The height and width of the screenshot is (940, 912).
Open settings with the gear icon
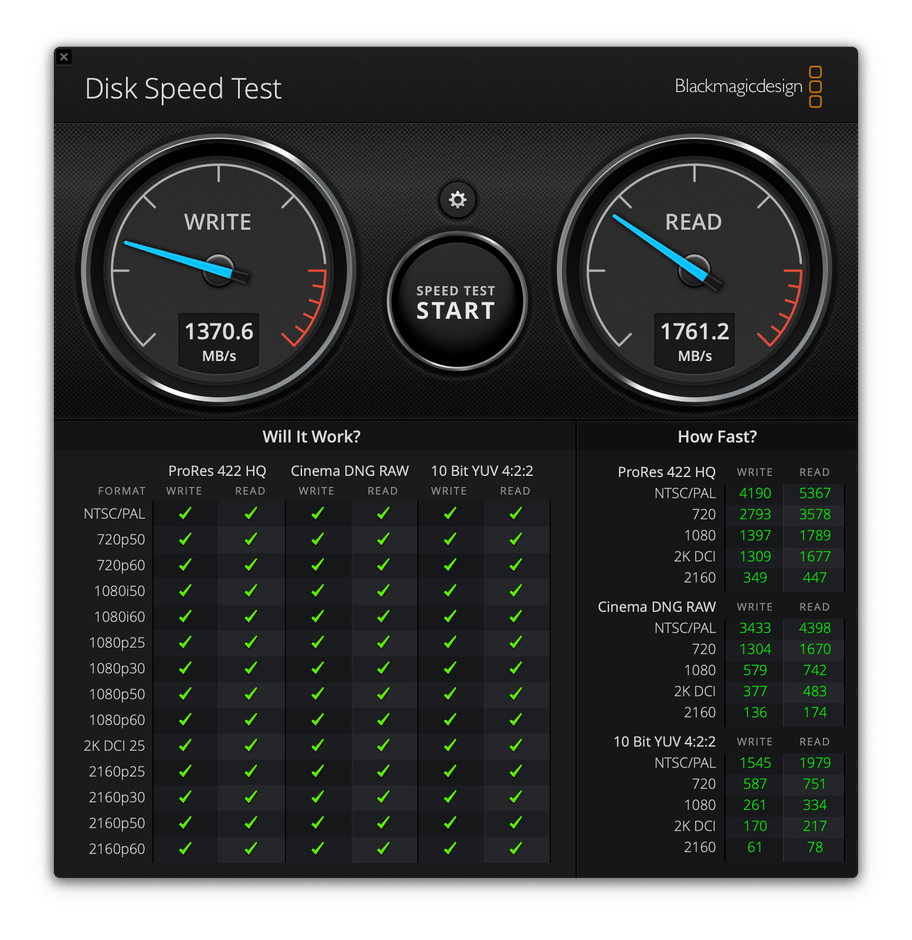click(457, 200)
